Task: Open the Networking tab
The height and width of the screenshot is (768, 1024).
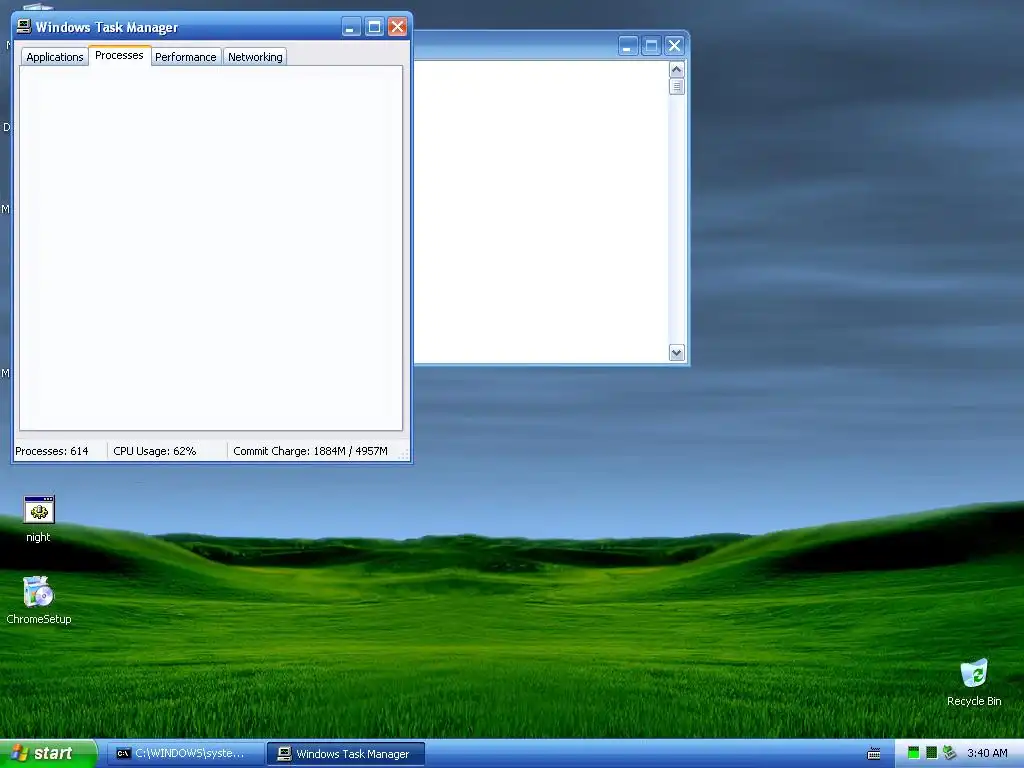Action: point(255,57)
